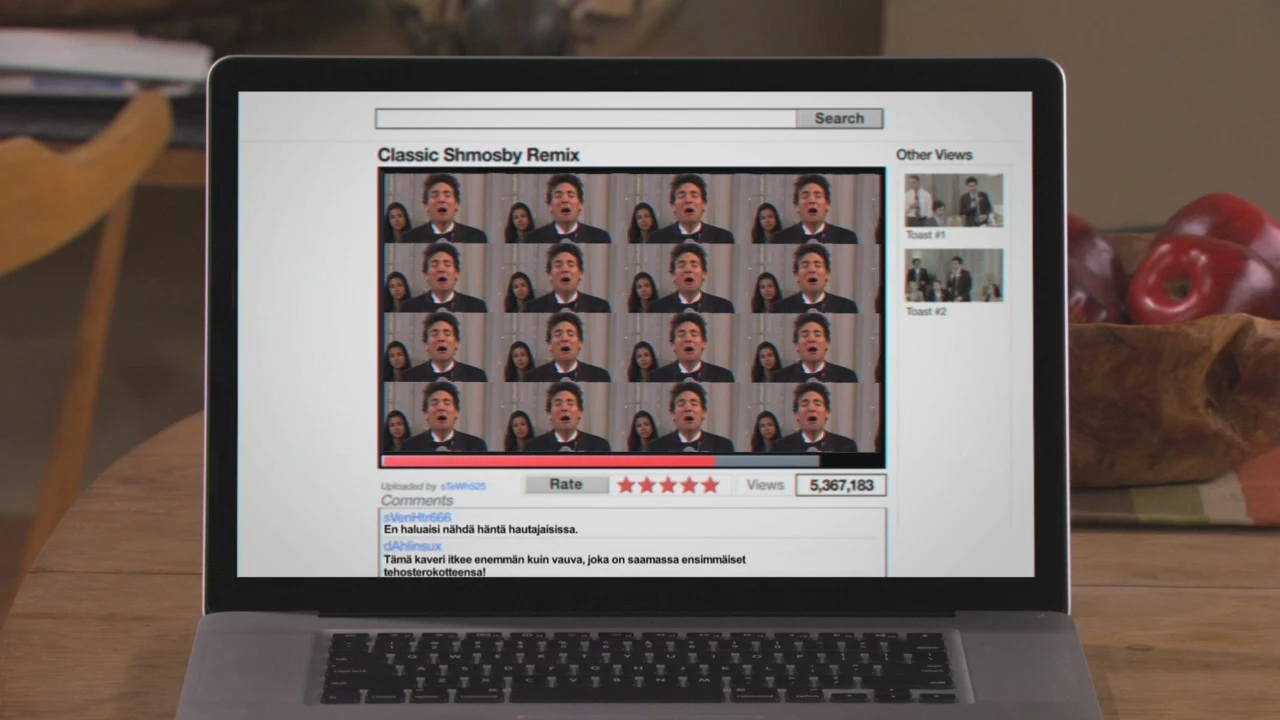This screenshot has width=1280, height=720.
Task: Click the Rate button
Action: 566,485
